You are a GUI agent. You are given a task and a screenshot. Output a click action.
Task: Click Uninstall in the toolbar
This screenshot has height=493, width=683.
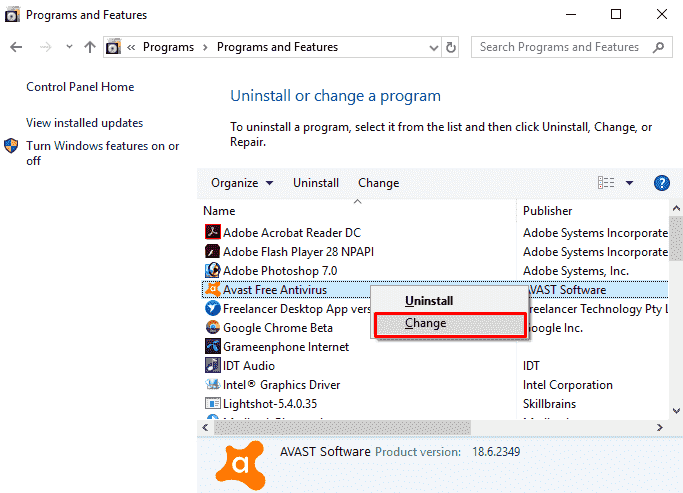point(316,183)
